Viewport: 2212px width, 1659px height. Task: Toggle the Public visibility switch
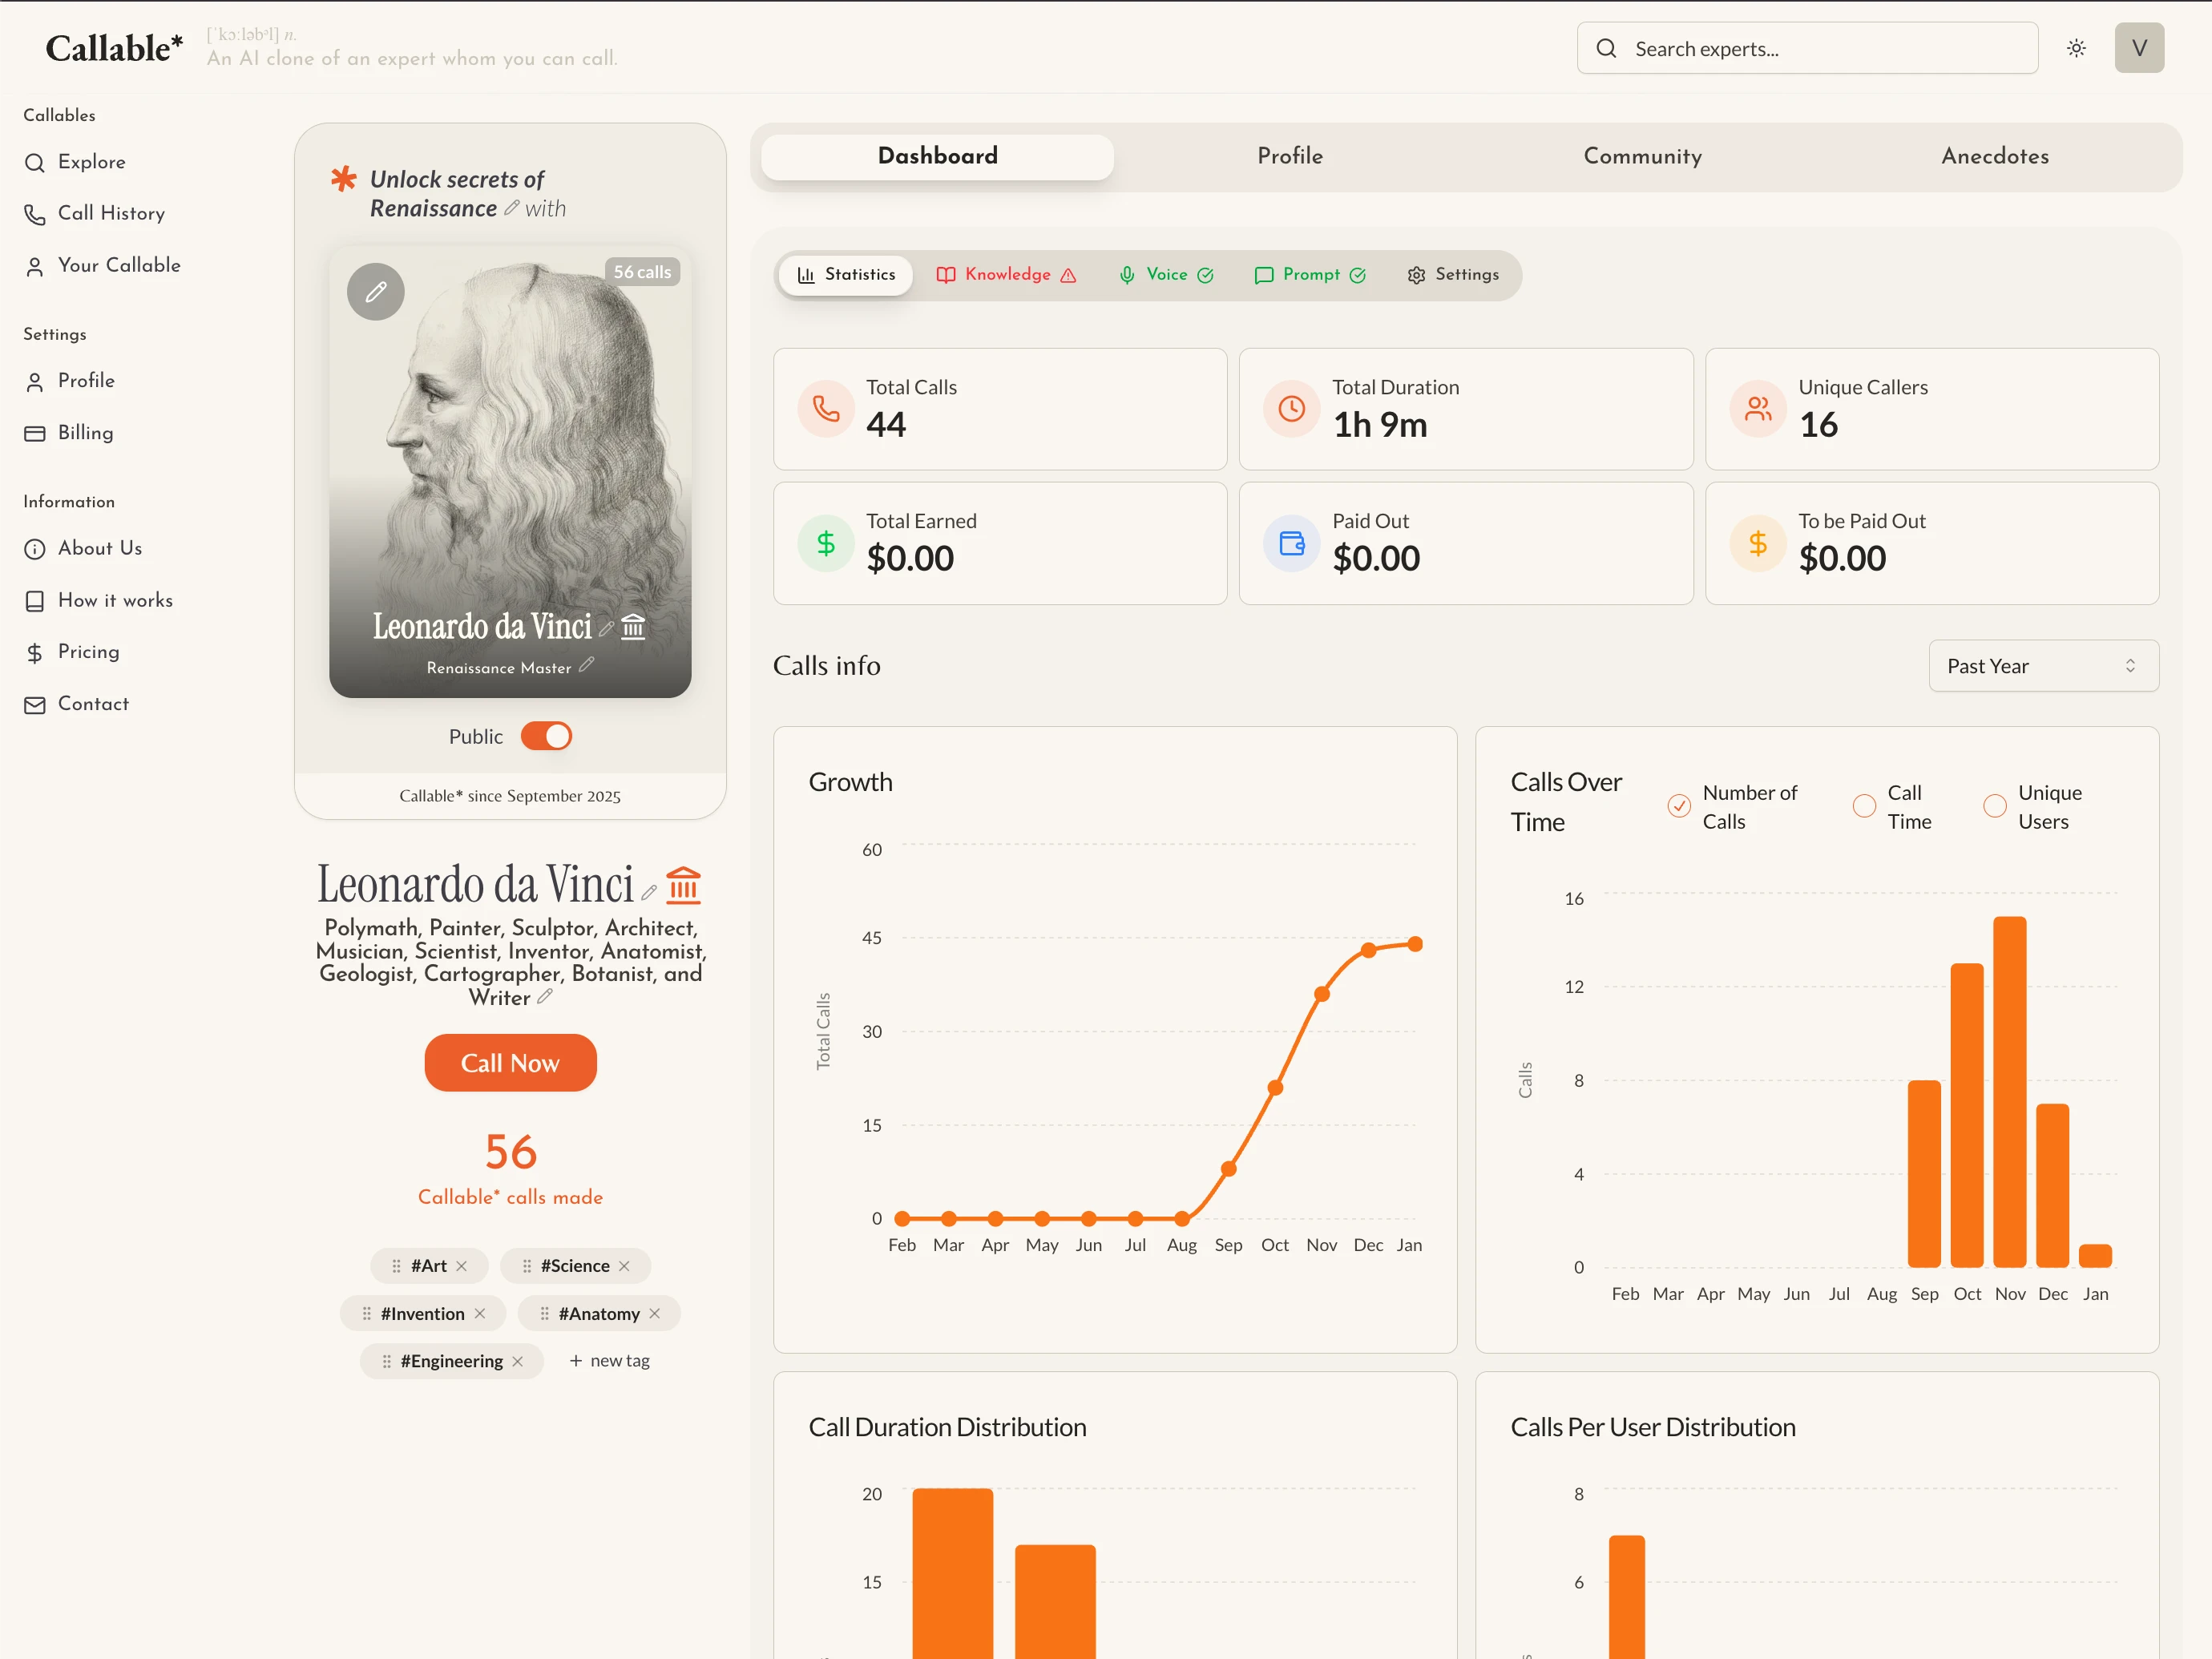(546, 736)
